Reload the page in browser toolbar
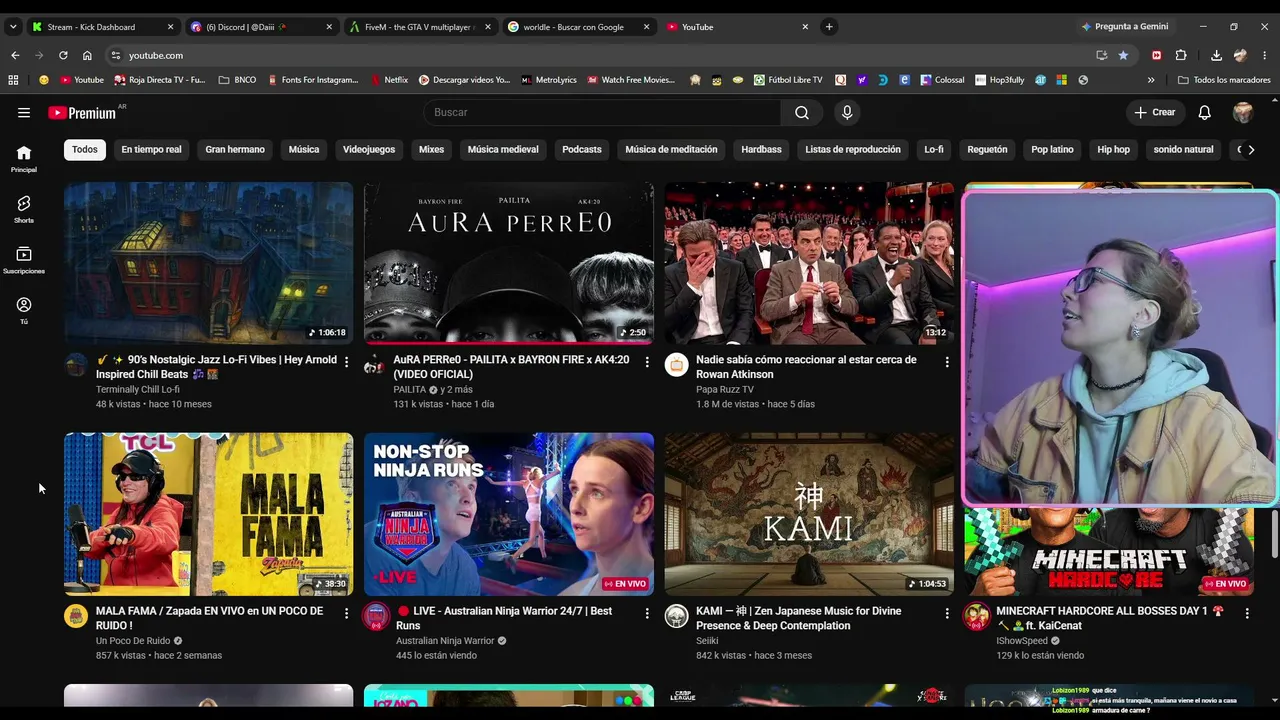 (63, 55)
